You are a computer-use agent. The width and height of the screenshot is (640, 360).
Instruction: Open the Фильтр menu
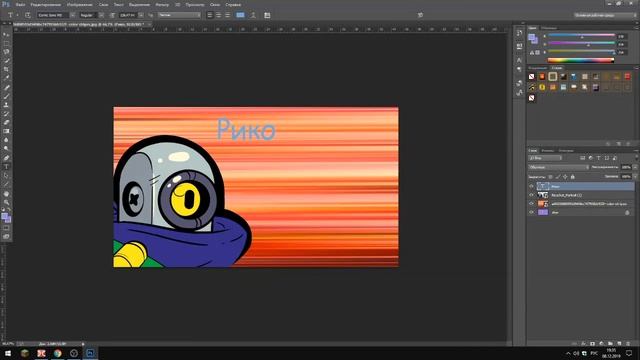click(x=162, y=4)
